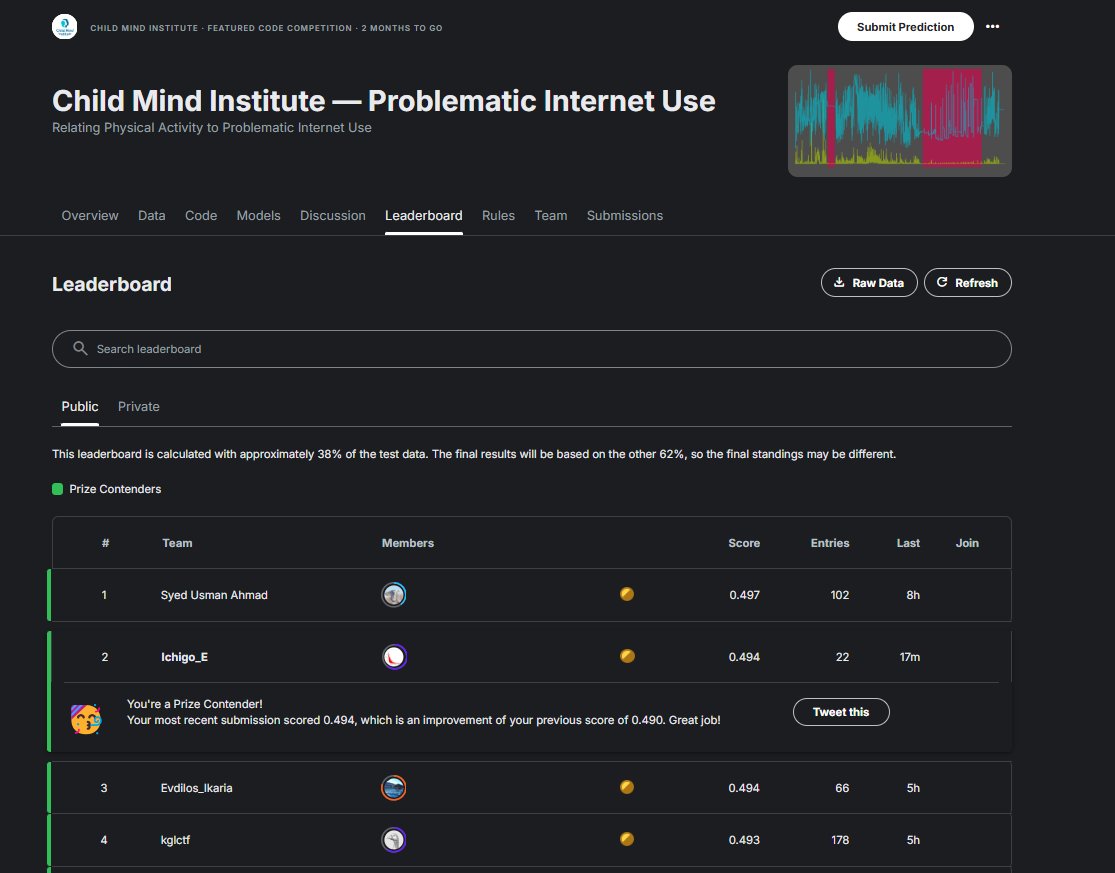Screen dimensions: 1115x873
Task: Open the three-dot more options menu
Action: coord(993,27)
